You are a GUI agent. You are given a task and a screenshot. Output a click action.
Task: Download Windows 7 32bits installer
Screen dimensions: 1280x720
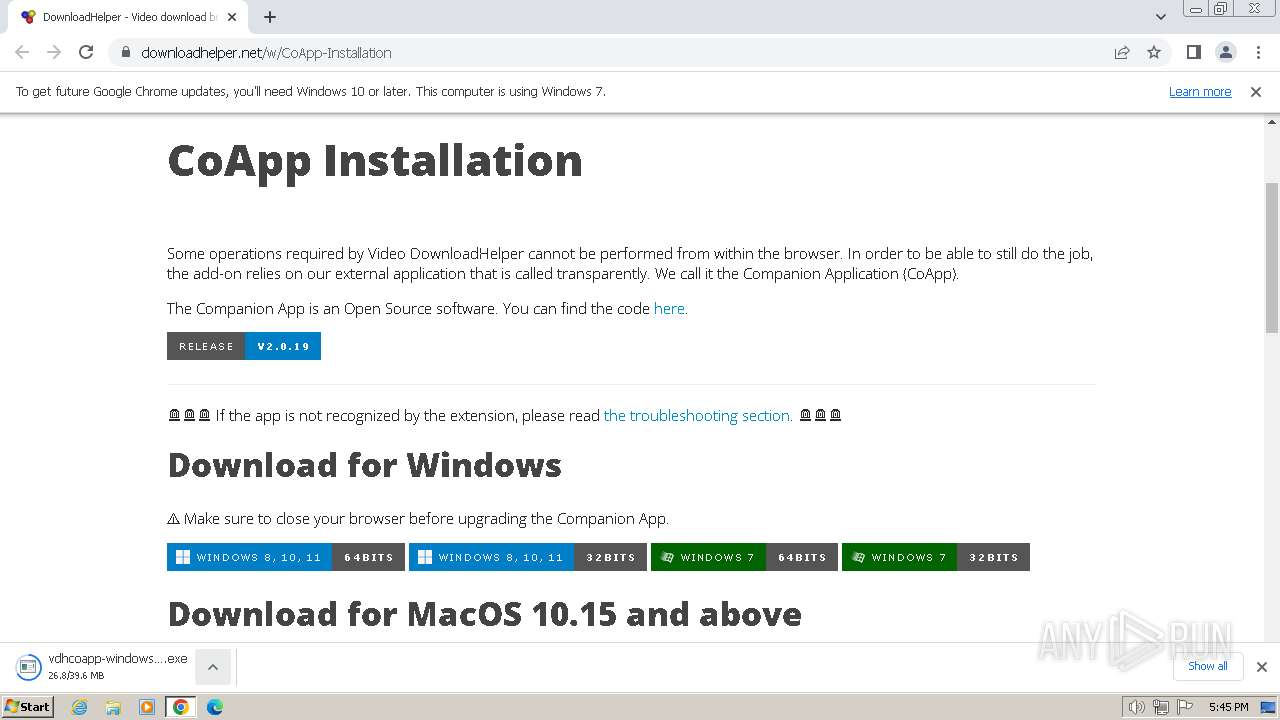coord(936,557)
